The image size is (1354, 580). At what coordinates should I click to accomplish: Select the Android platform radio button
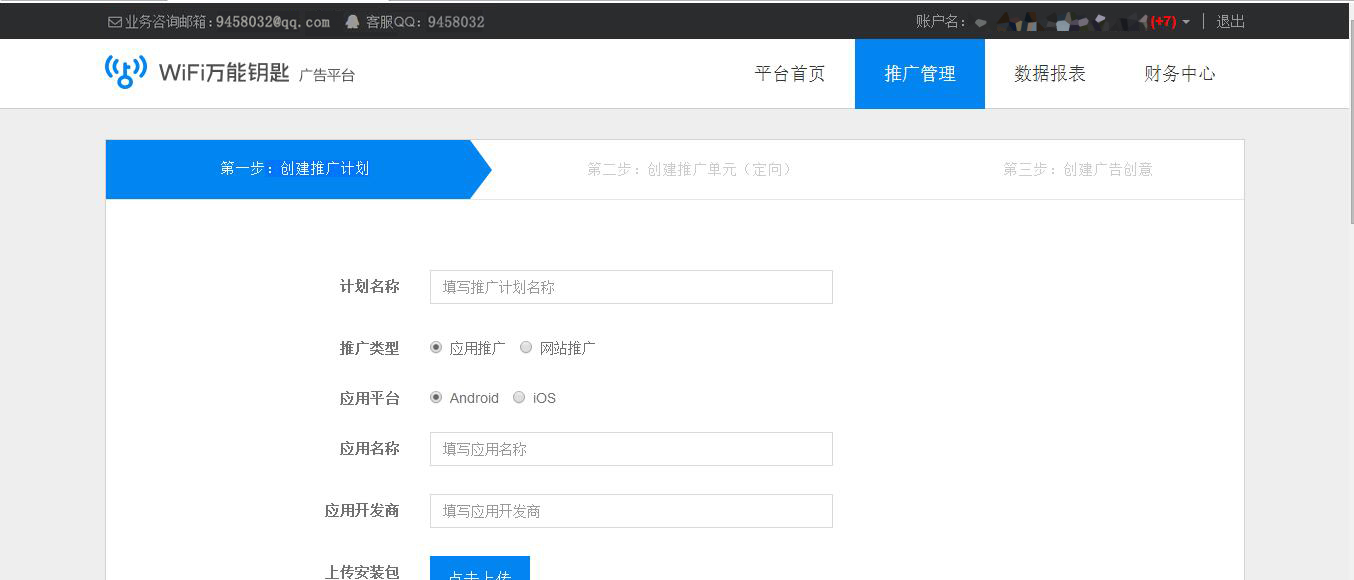pyautogui.click(x=435, y=397)
